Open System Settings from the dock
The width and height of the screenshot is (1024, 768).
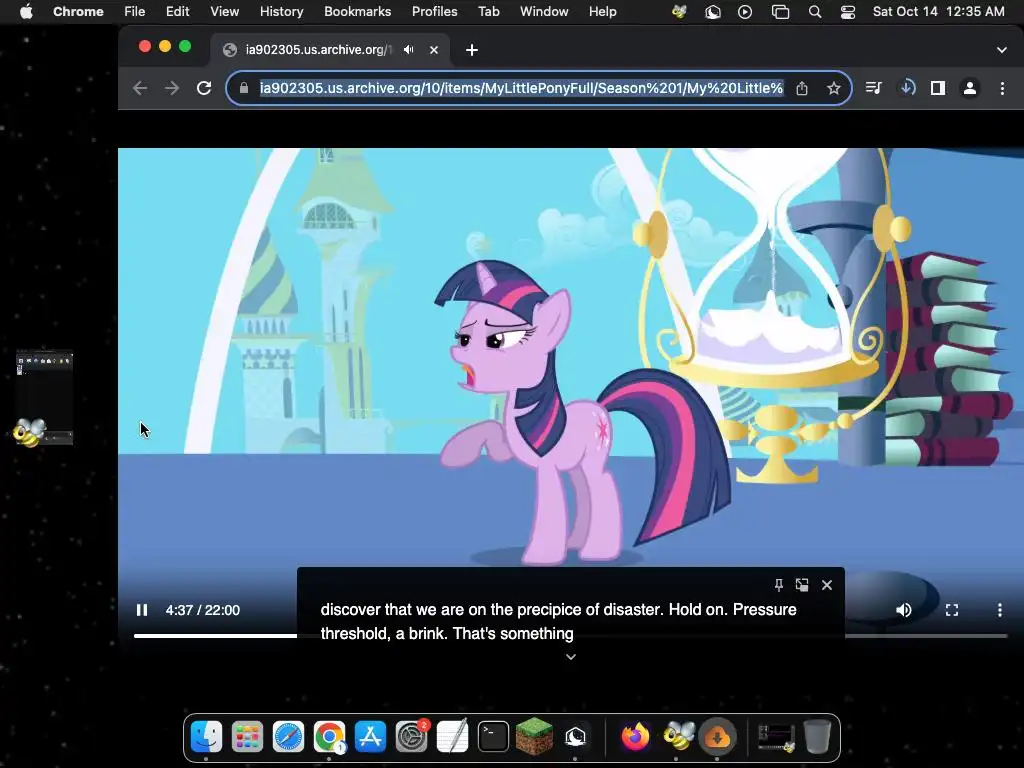click(x=411, y=737)
